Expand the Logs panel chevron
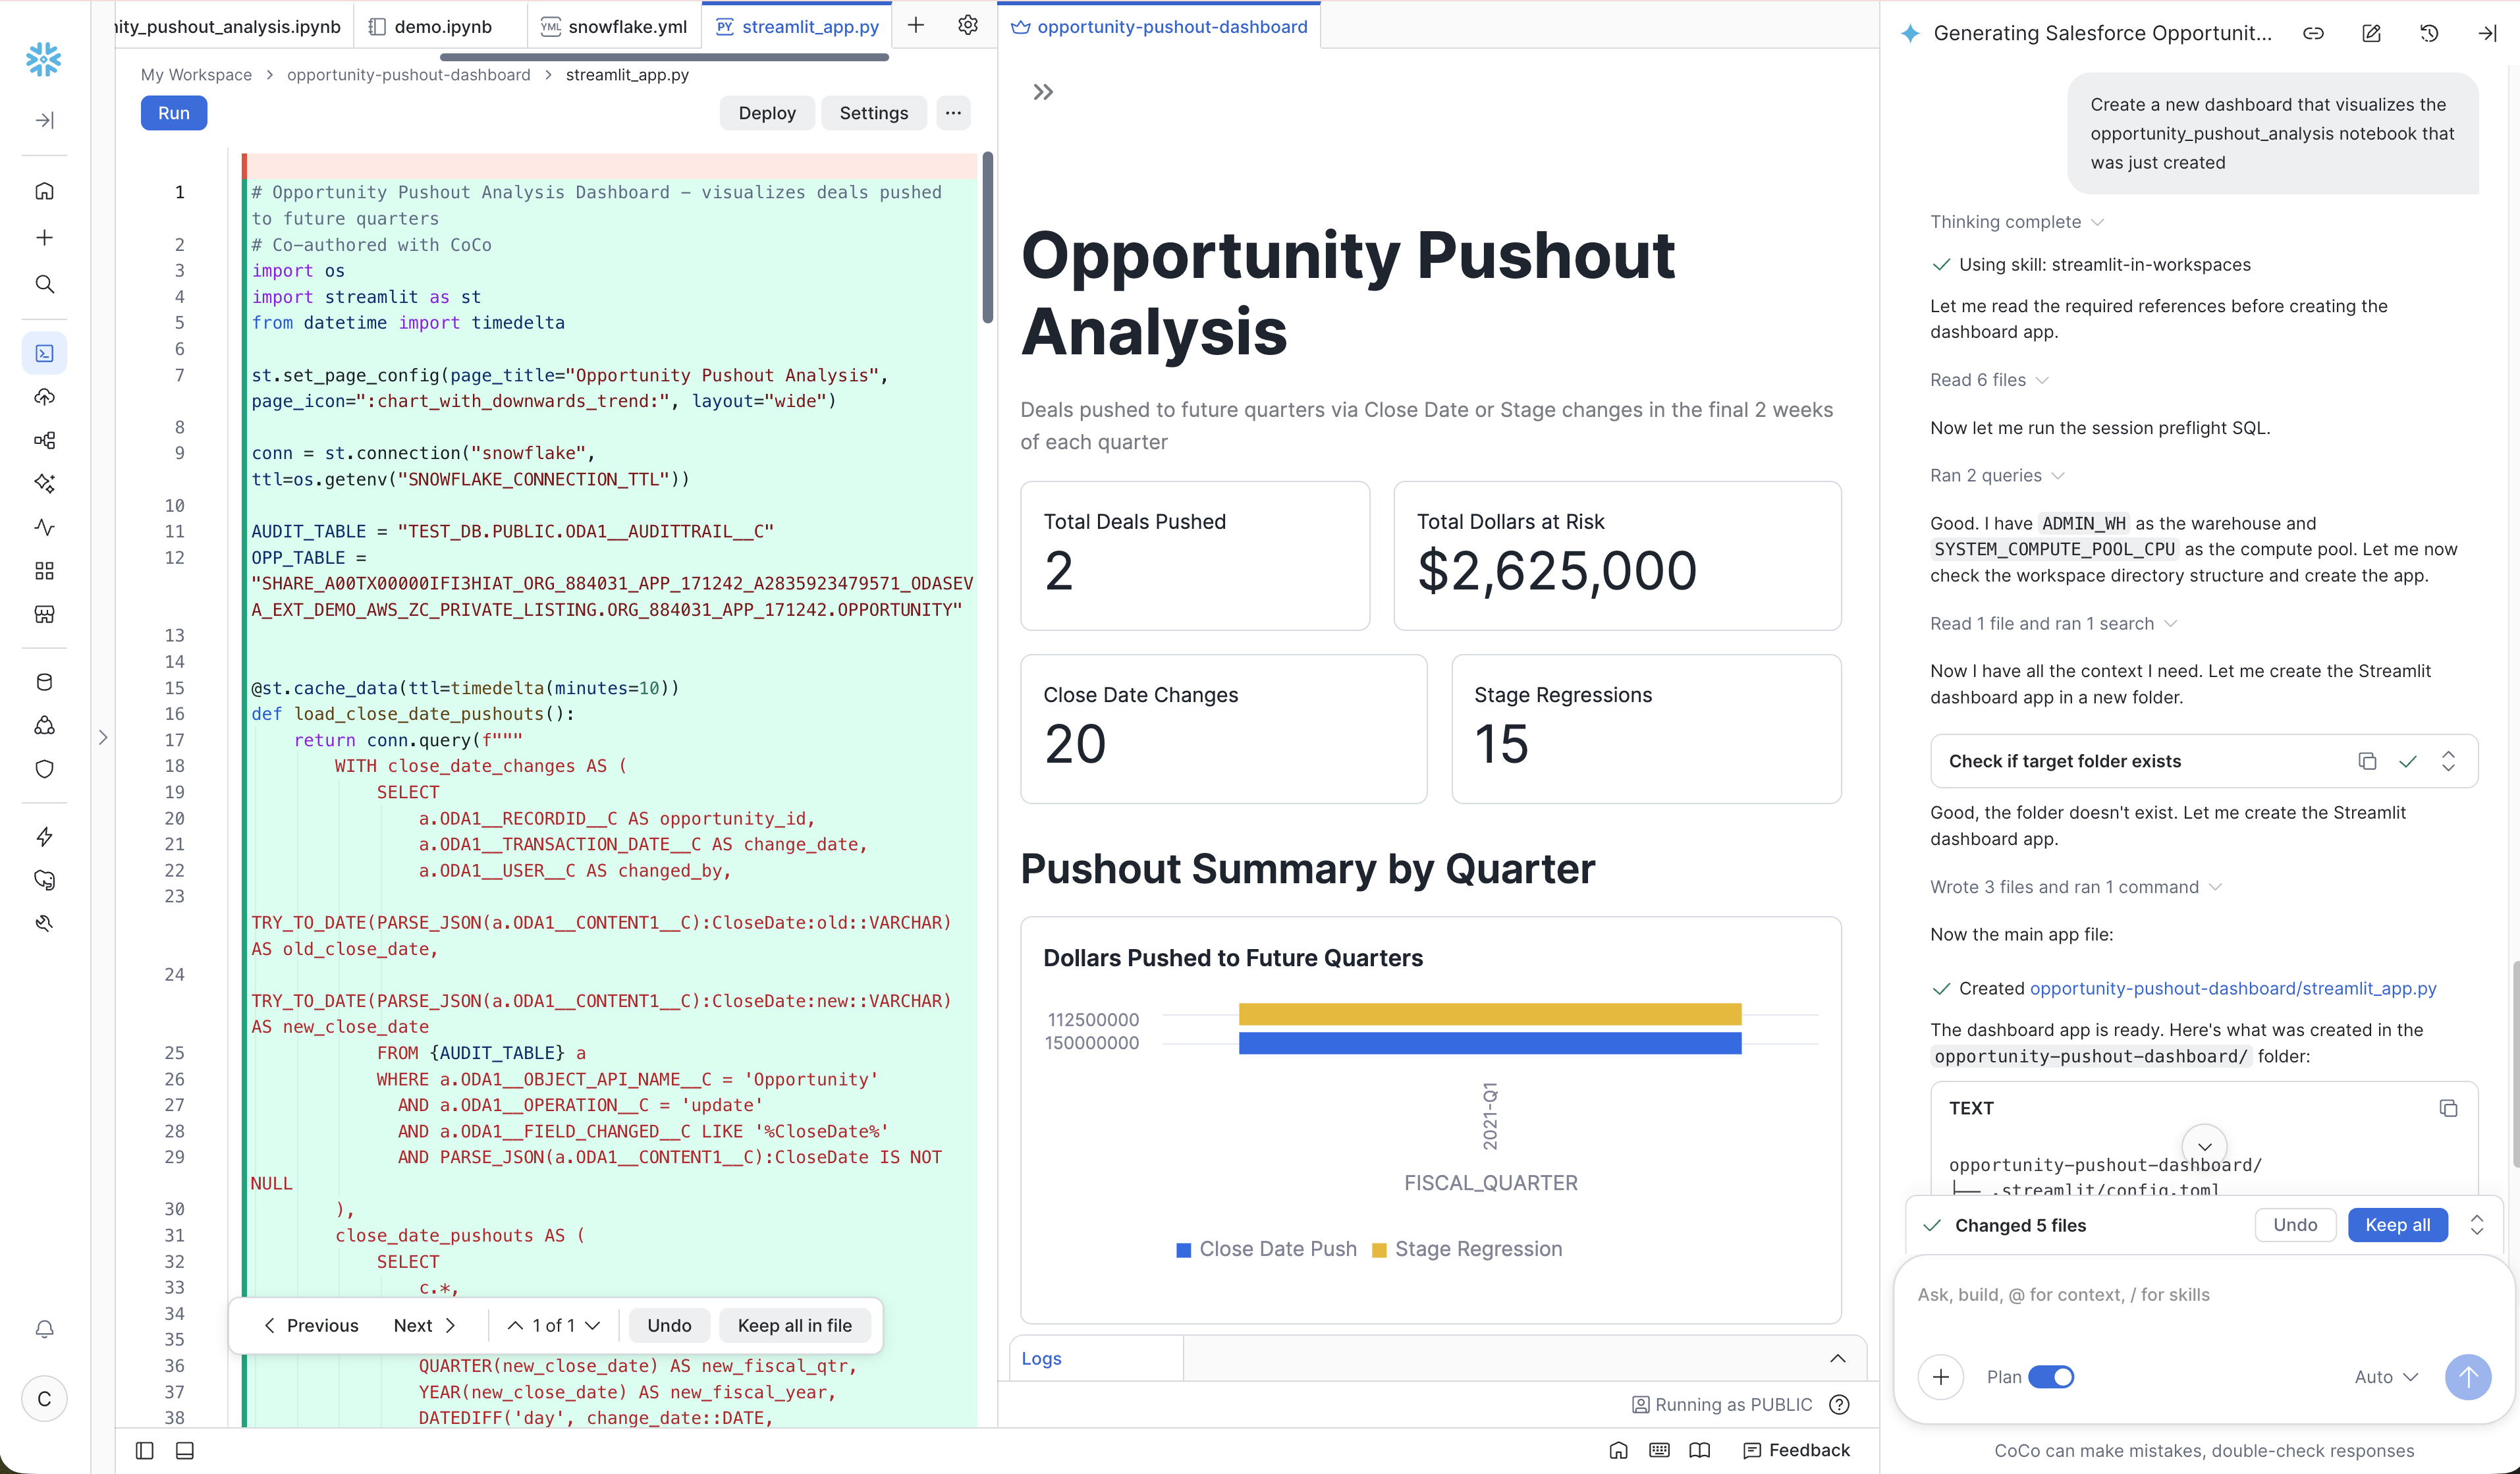Viewport: 2520px width, 1474px height. (x=1837, y=1358)
